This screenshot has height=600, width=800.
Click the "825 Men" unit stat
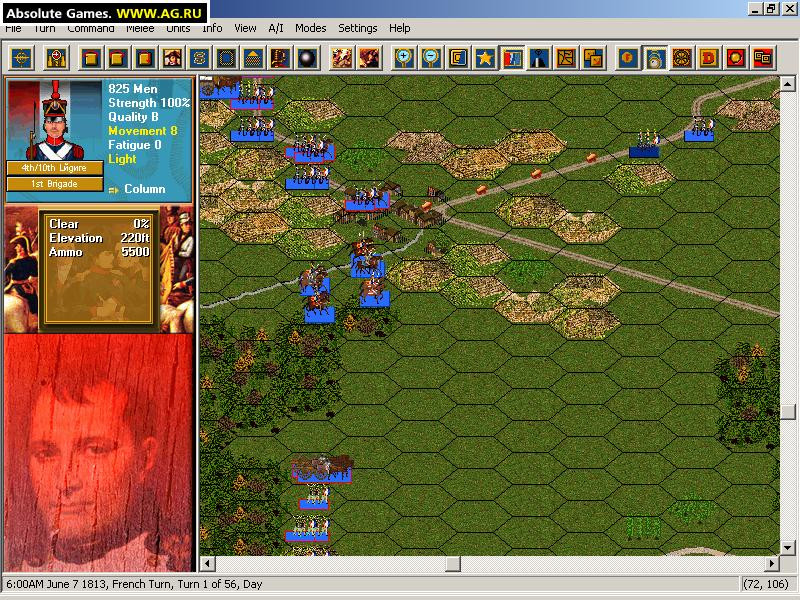(133, 89)
